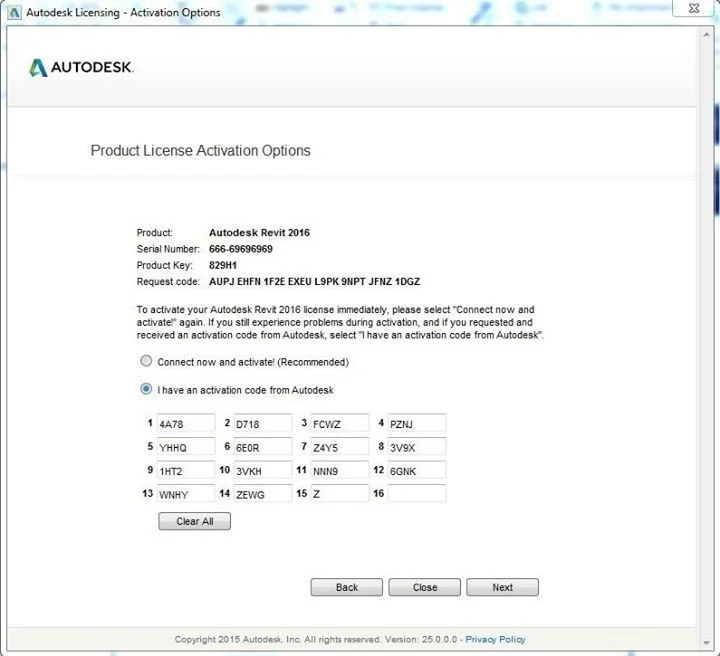Click the product name Autodesk Revit 2016
Viewport: 720px width, 656px height.
click(259, 232)
